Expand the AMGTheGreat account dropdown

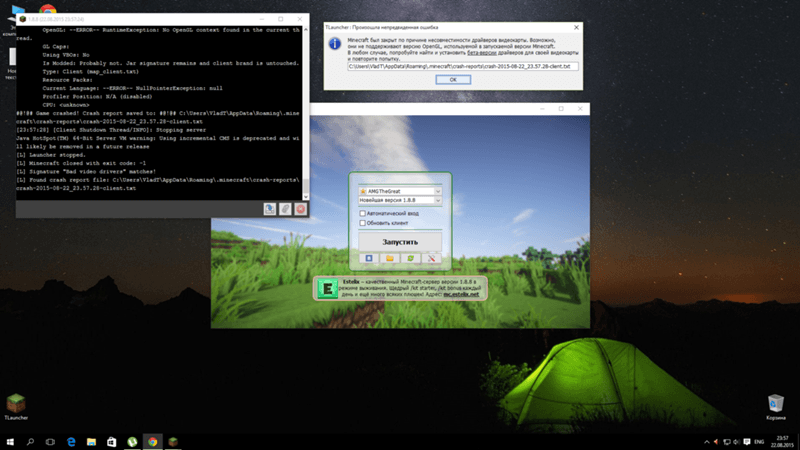point(400,191)
